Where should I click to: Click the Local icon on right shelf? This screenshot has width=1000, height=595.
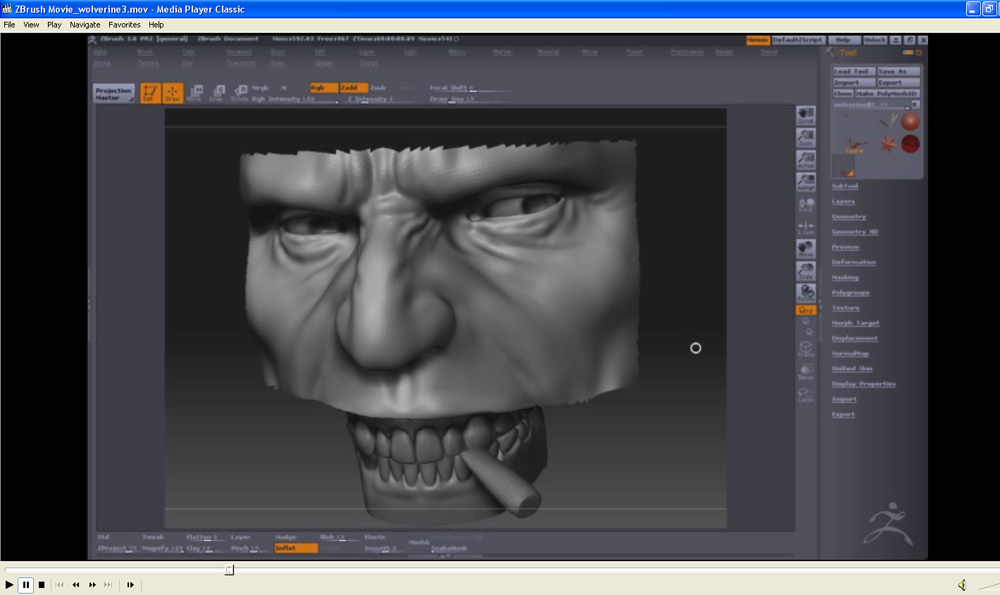[x=805, y=205]
